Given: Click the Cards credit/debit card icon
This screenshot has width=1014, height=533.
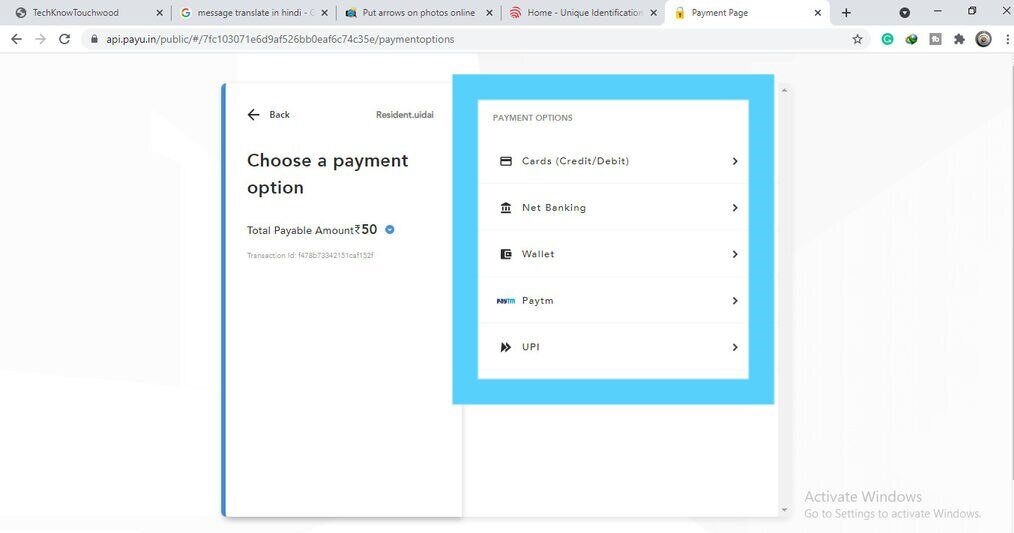Looking at the screenshot, I should (506, 161).
